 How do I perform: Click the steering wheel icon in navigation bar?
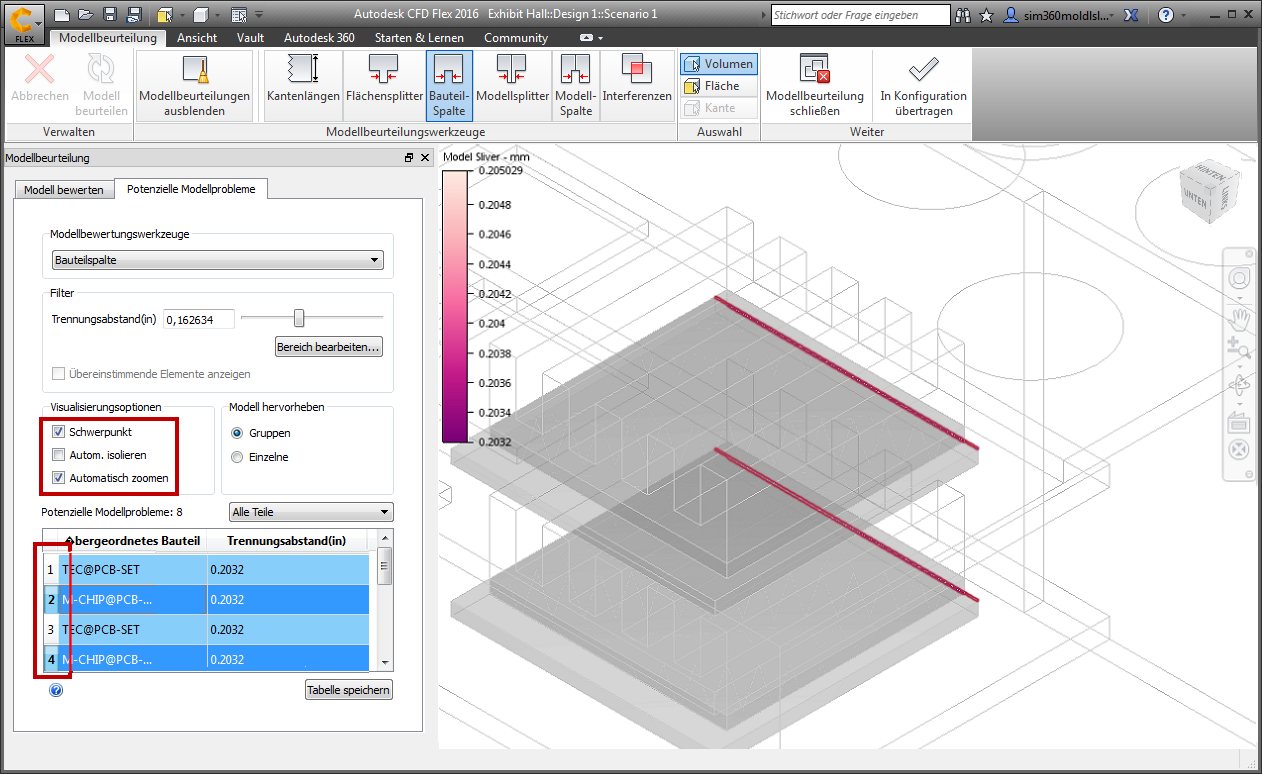(1240, 278)
